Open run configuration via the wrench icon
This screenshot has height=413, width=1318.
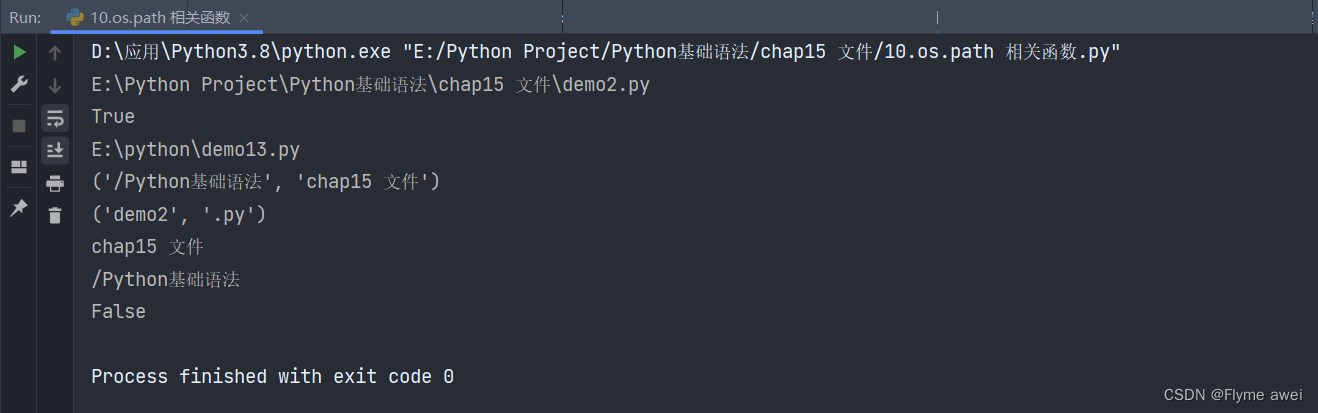point(19,85)
